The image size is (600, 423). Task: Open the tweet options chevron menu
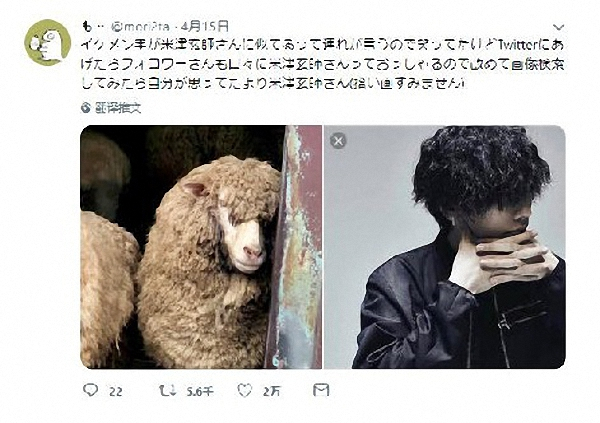pos(559,27)
